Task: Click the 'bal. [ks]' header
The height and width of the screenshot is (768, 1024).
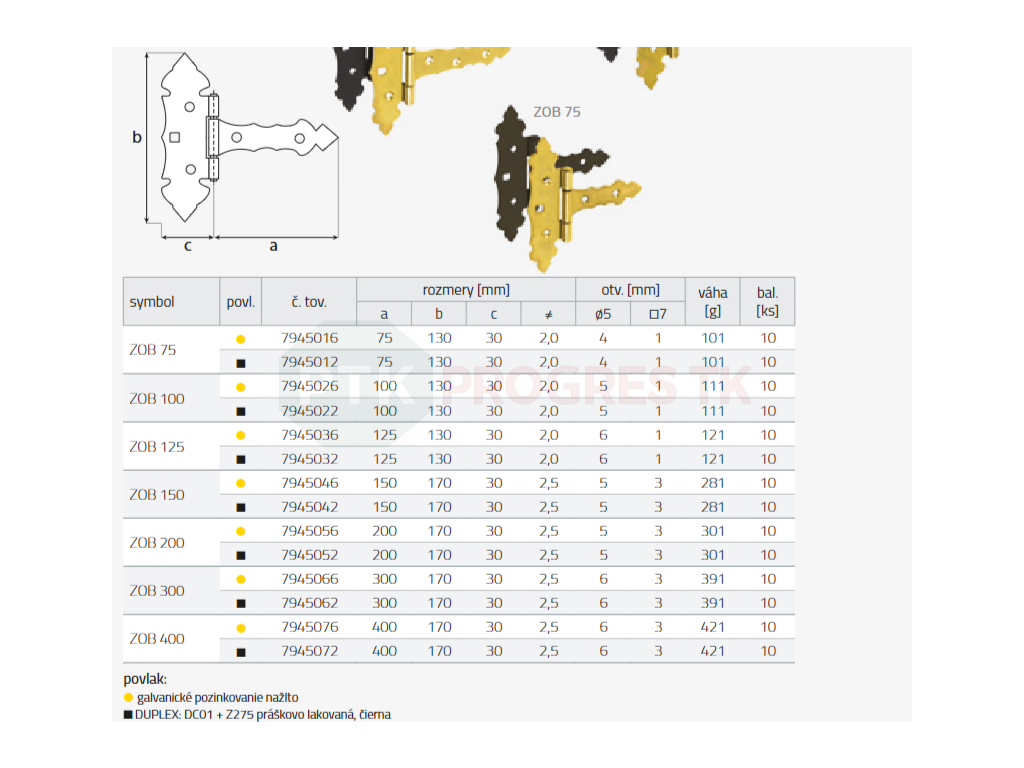Action: point(767,302)
